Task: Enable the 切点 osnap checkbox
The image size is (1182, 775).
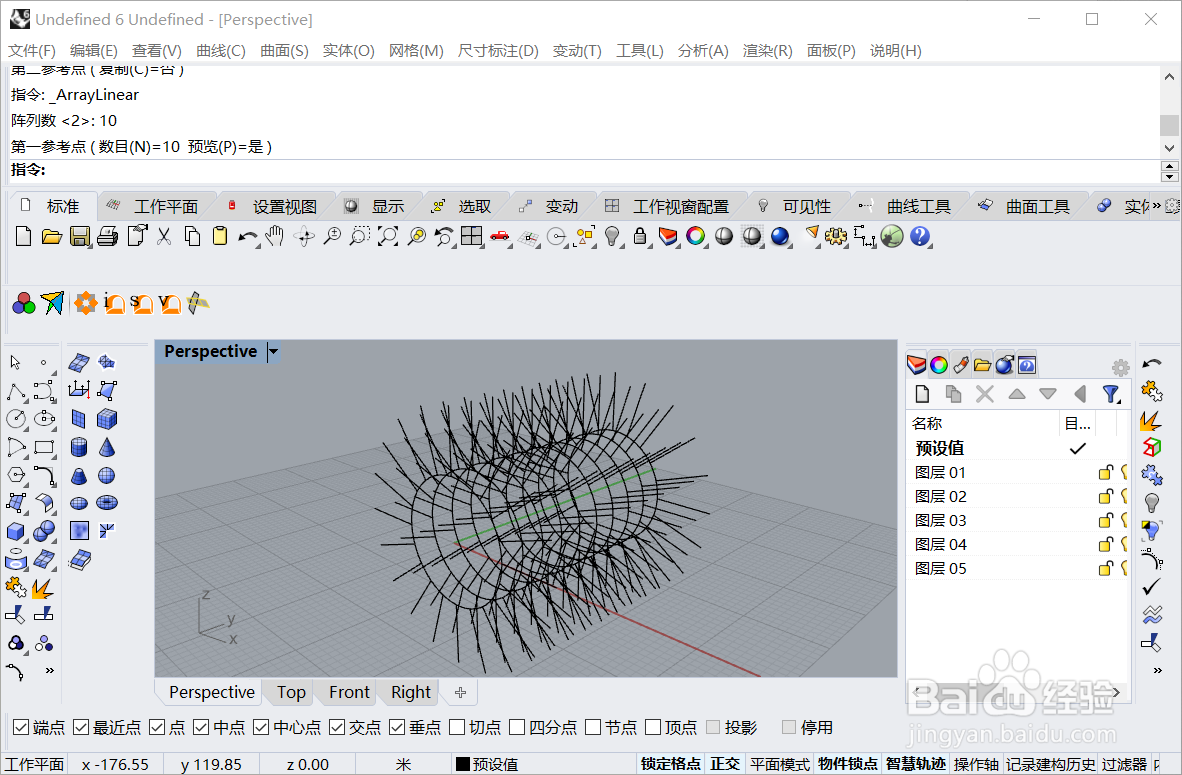Action: pos(457,728)
